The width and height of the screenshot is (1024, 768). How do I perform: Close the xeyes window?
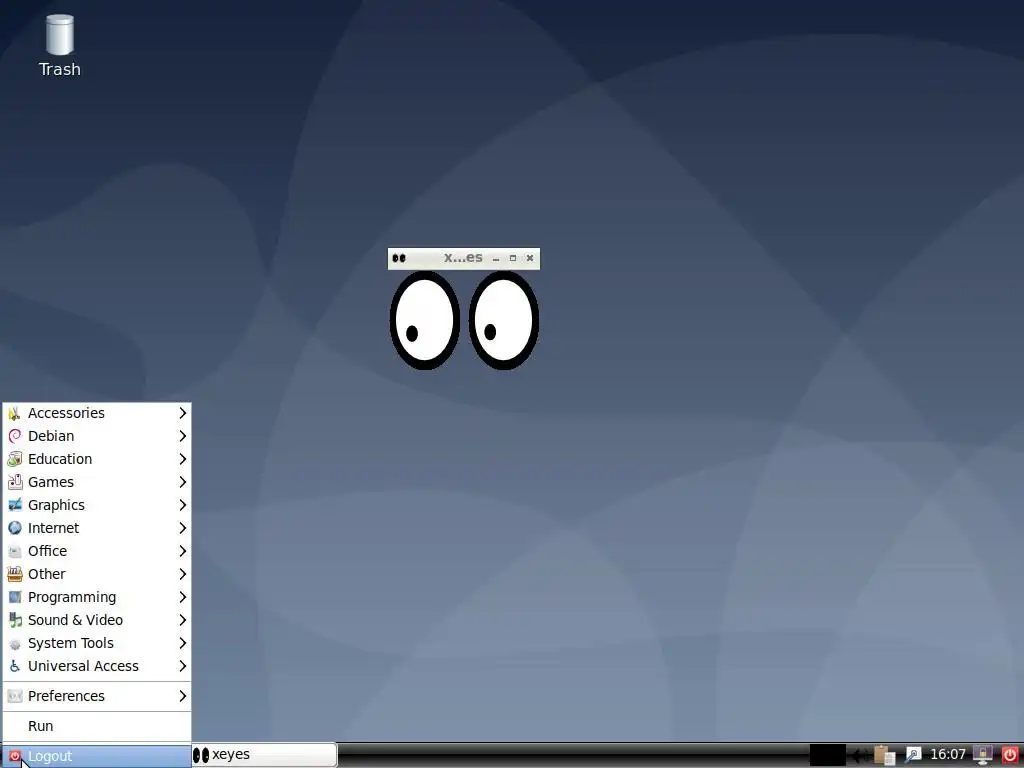[530, 258]
